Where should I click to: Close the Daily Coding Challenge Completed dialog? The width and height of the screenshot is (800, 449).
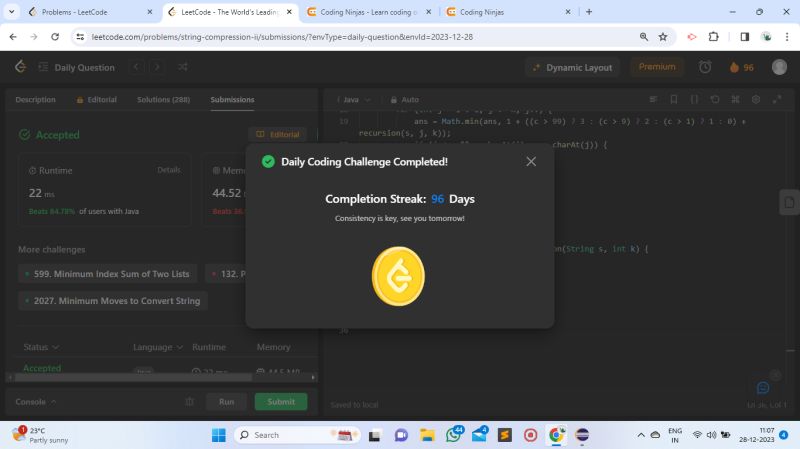click(531, 162)
